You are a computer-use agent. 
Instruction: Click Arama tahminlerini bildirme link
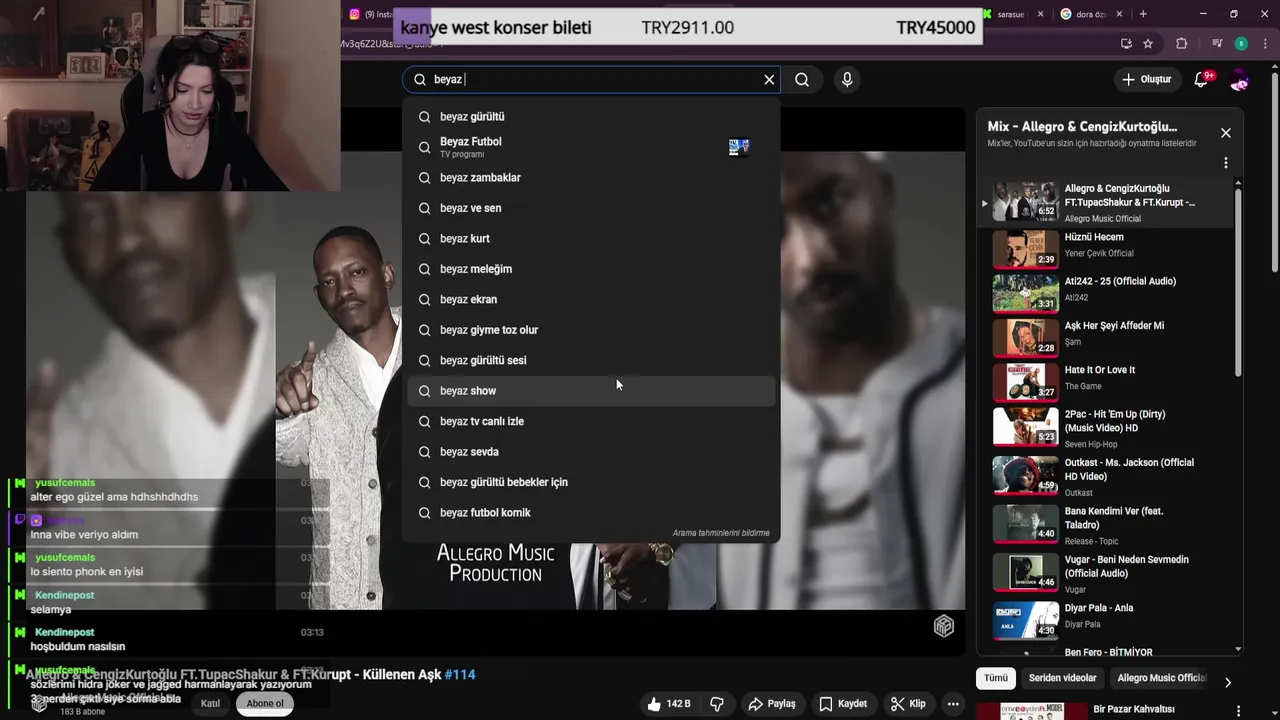[x=721, y=533]
